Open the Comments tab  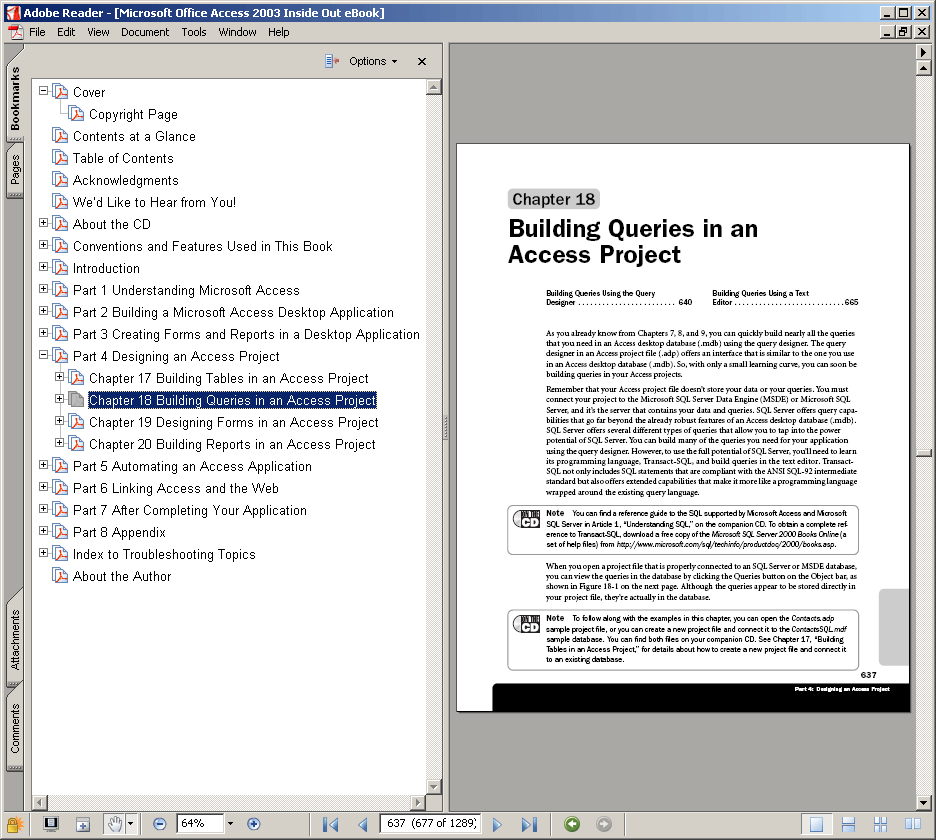click(14, 728)
